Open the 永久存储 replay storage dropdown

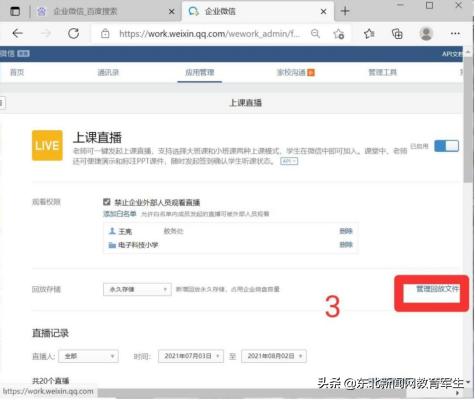click(x=137, y=289)
